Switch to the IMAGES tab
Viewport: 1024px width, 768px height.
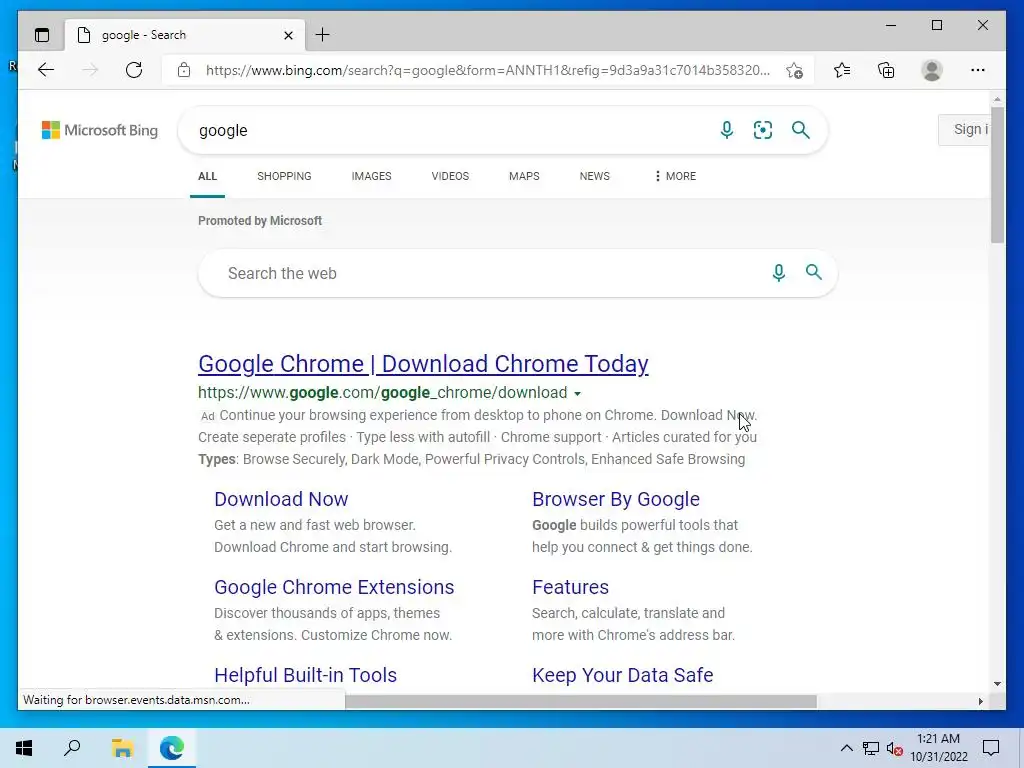pos(372,176)
